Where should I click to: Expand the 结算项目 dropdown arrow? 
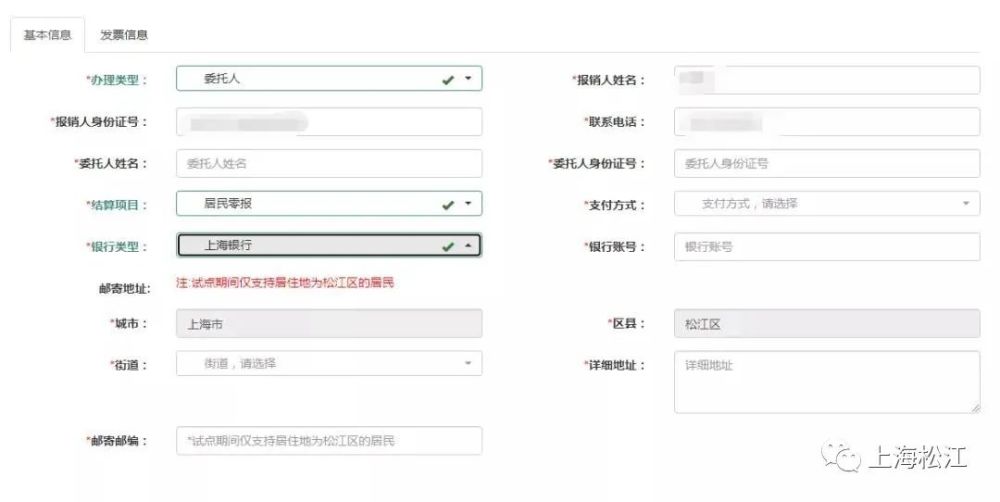pos(468,204)
